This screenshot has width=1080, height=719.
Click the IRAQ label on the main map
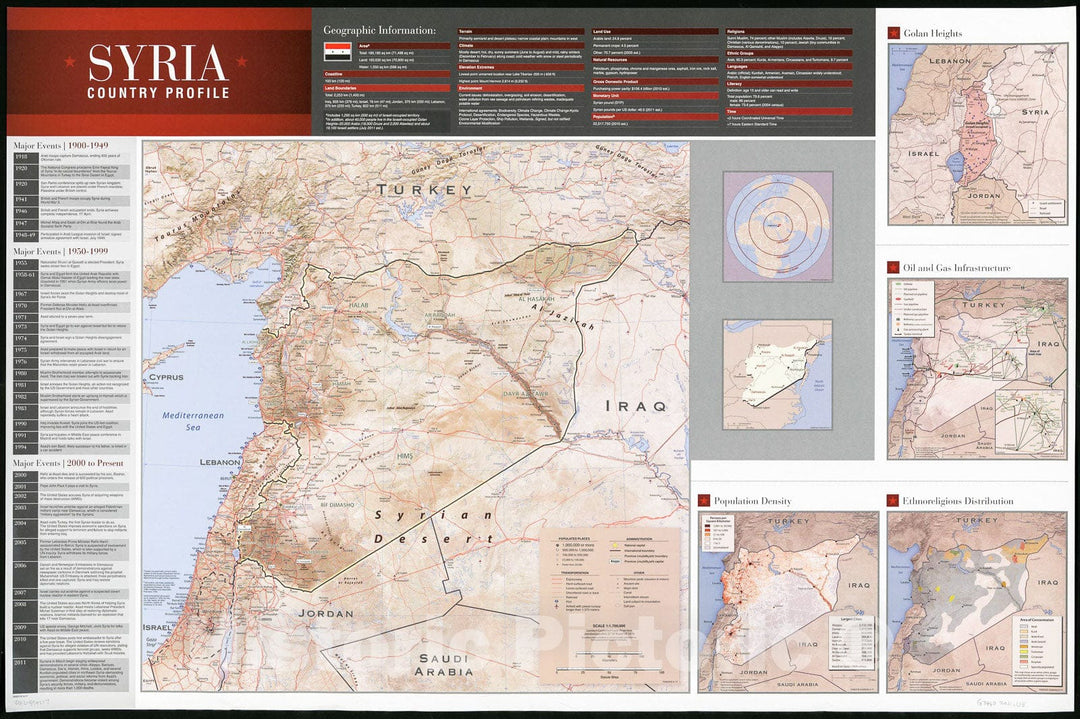(x=636, y=406)
